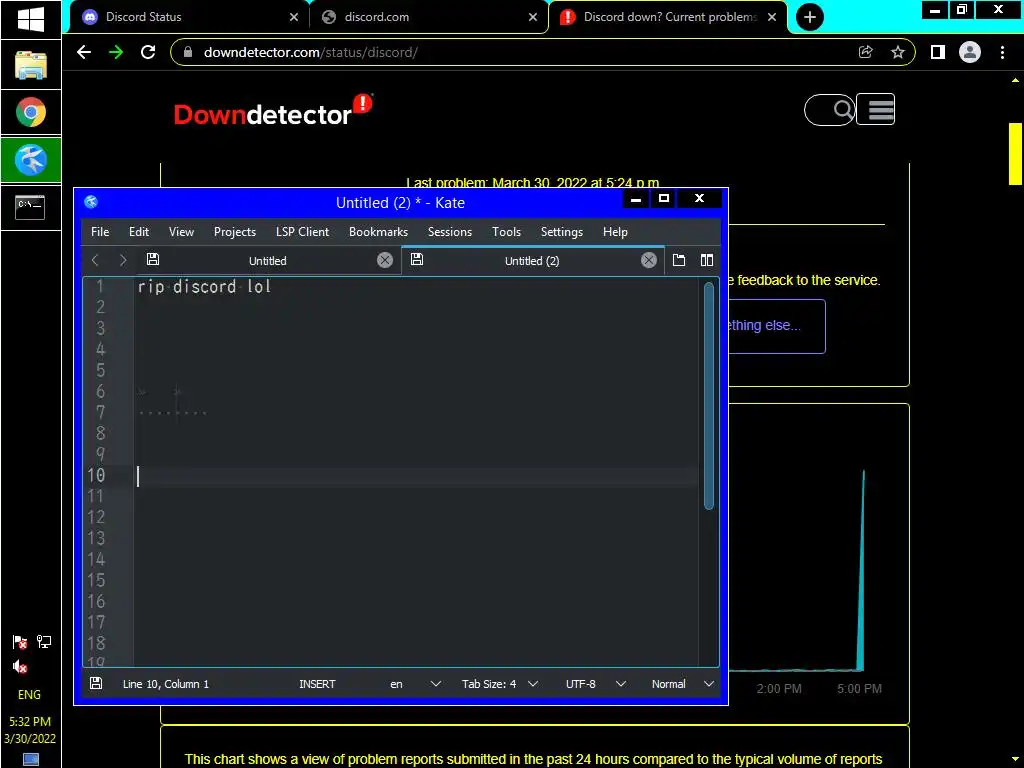
Task: Open the 'en' language dropdown in Kate
Action: click(415, 684)
